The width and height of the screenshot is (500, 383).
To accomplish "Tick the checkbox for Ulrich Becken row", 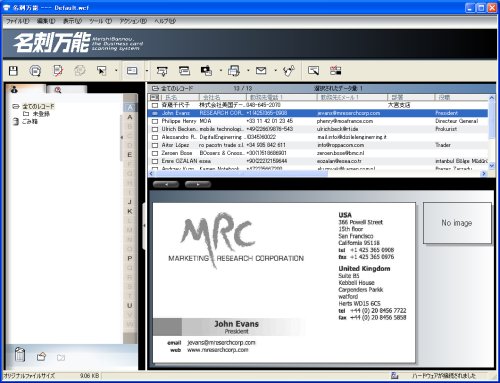I will [155, 129].
